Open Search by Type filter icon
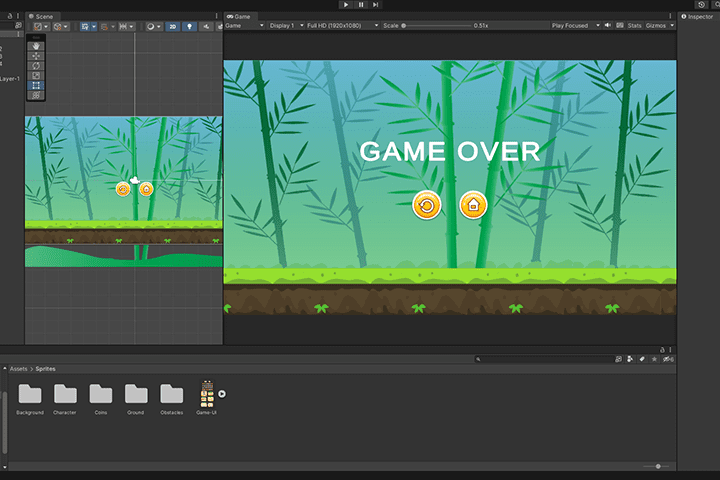The image size is (720, 480). pyautogui.click(x=630, y=359)
